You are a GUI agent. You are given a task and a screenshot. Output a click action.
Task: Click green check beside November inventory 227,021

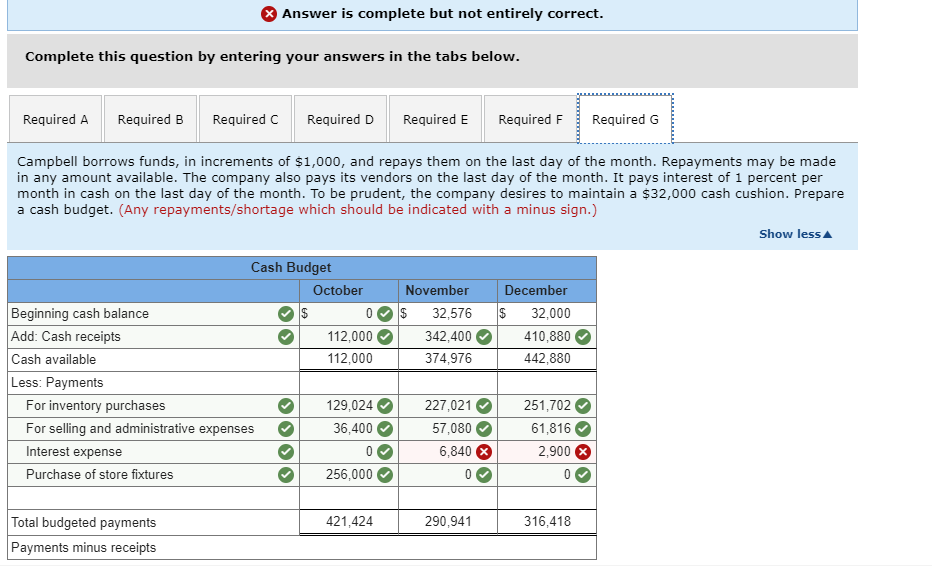[484, 405]
